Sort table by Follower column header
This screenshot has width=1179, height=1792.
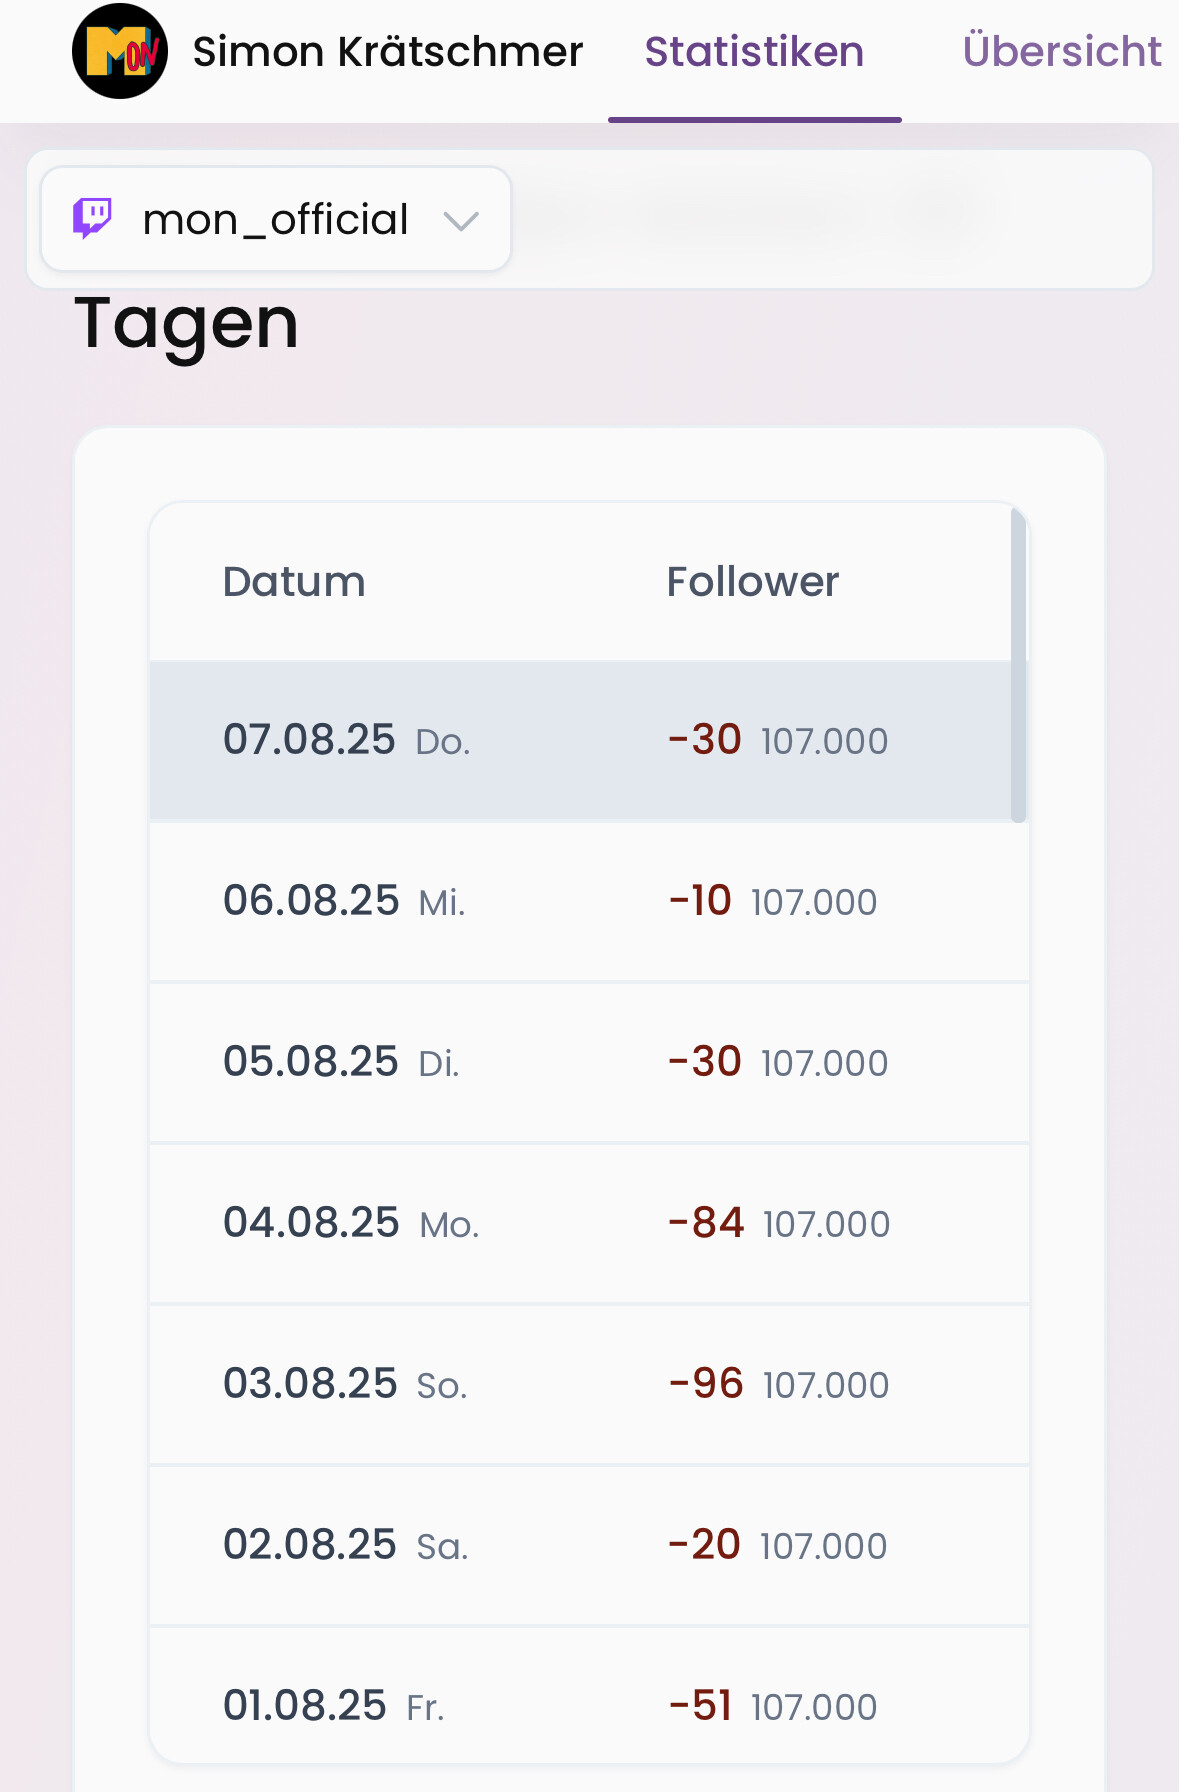(753, 582)
